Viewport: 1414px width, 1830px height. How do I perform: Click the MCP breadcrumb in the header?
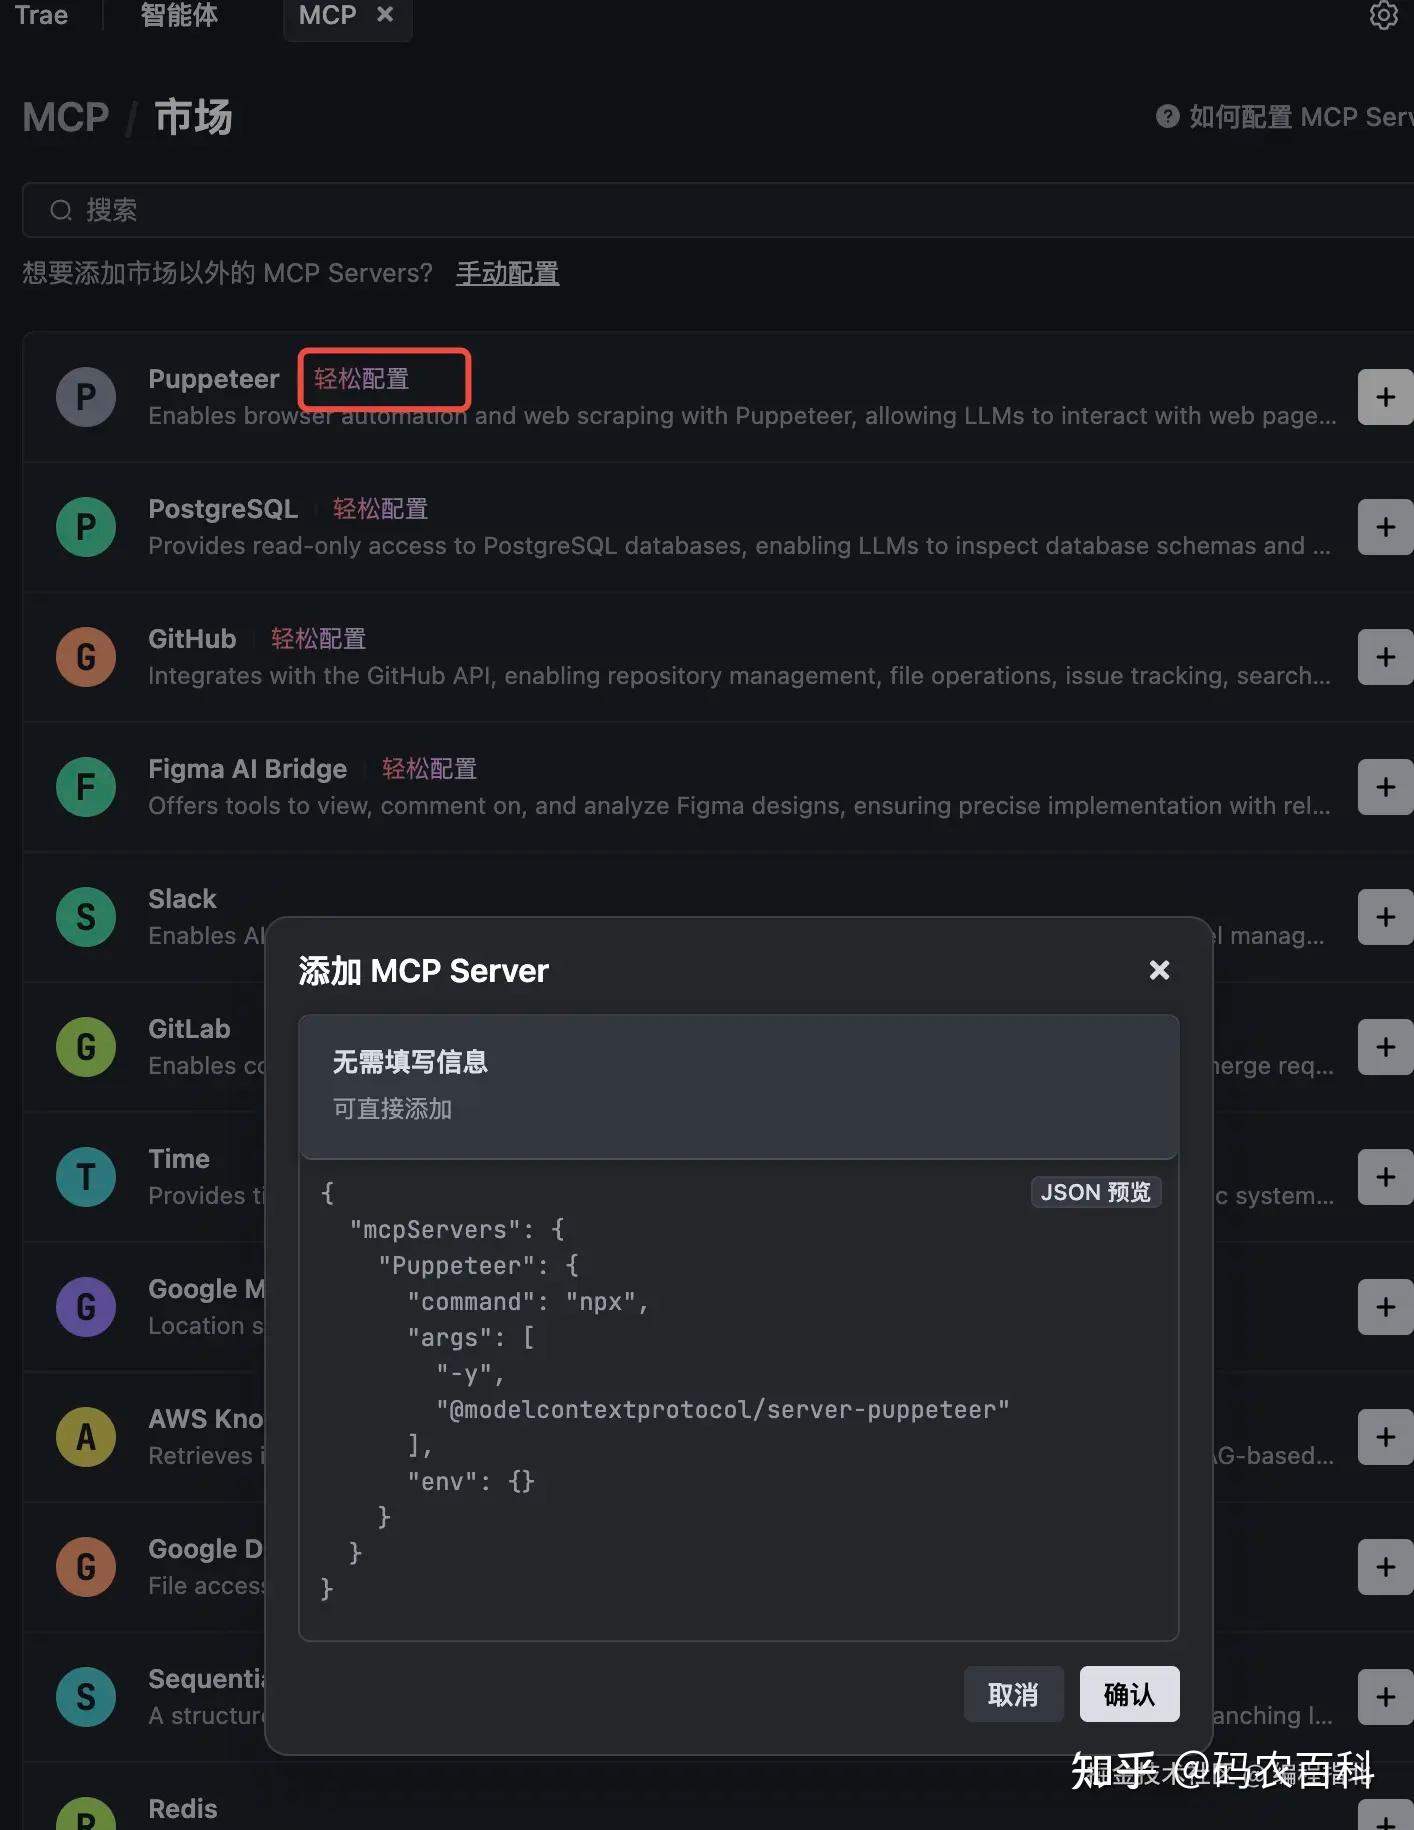click(66, 117)
